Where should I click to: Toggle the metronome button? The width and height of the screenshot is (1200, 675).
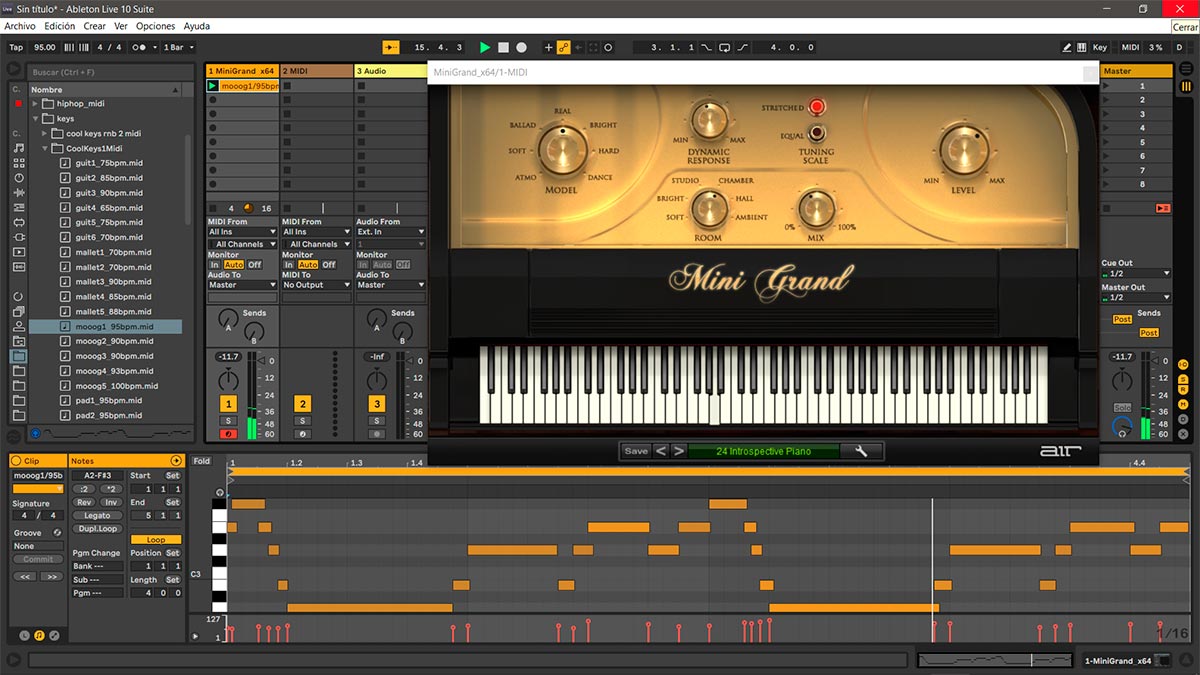(x=143, y=47)
